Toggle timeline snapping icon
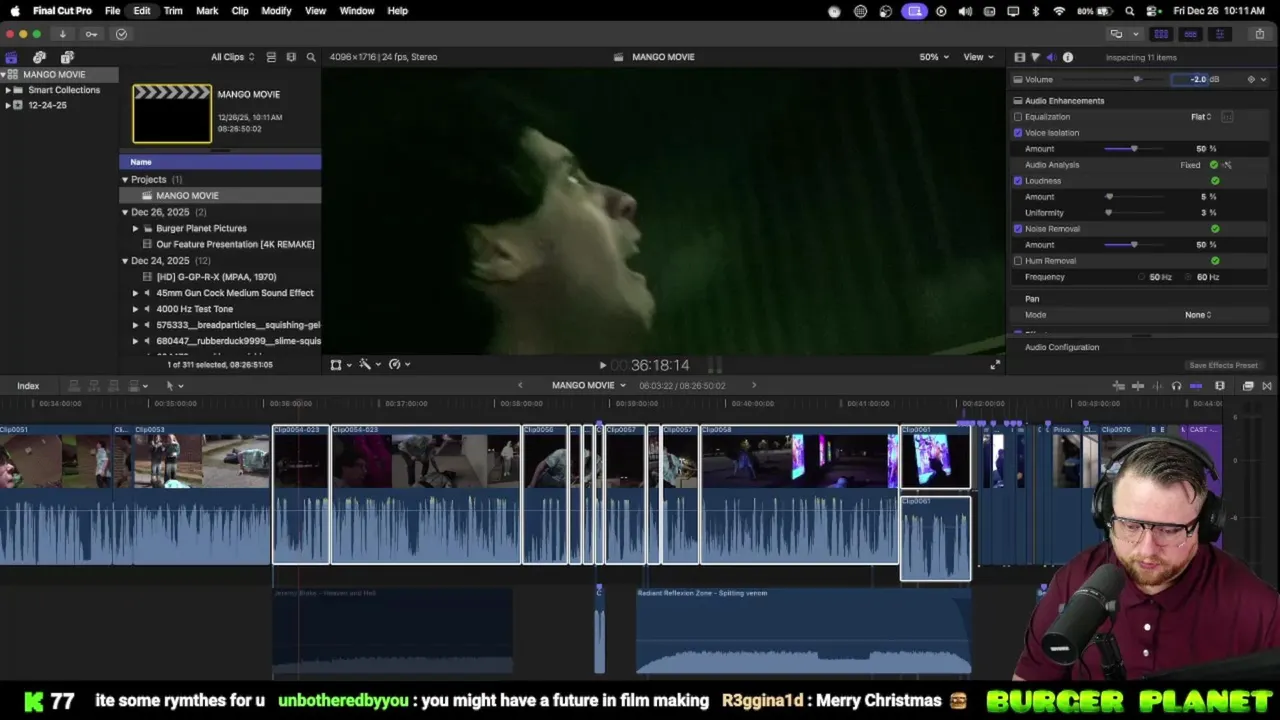Image resolution: width=1280 pixels, height=720 pixels. [x=1196, y=386]
